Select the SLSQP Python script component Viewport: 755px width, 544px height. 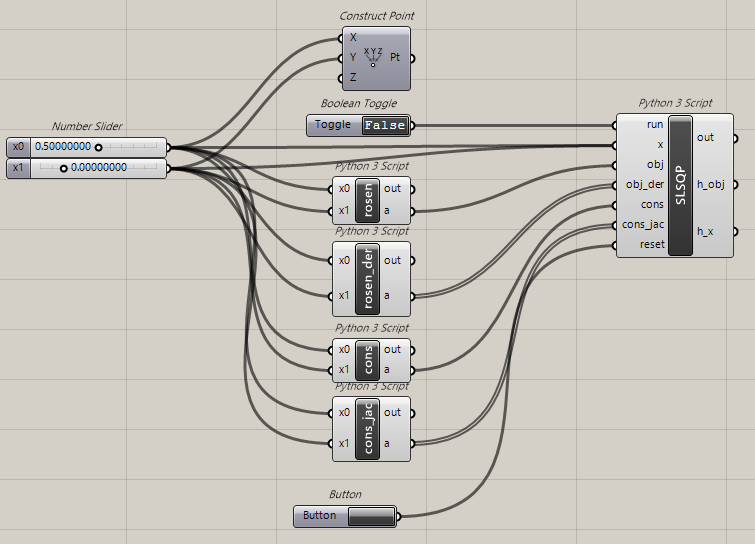pyautogui.click(x=680, y=185)
